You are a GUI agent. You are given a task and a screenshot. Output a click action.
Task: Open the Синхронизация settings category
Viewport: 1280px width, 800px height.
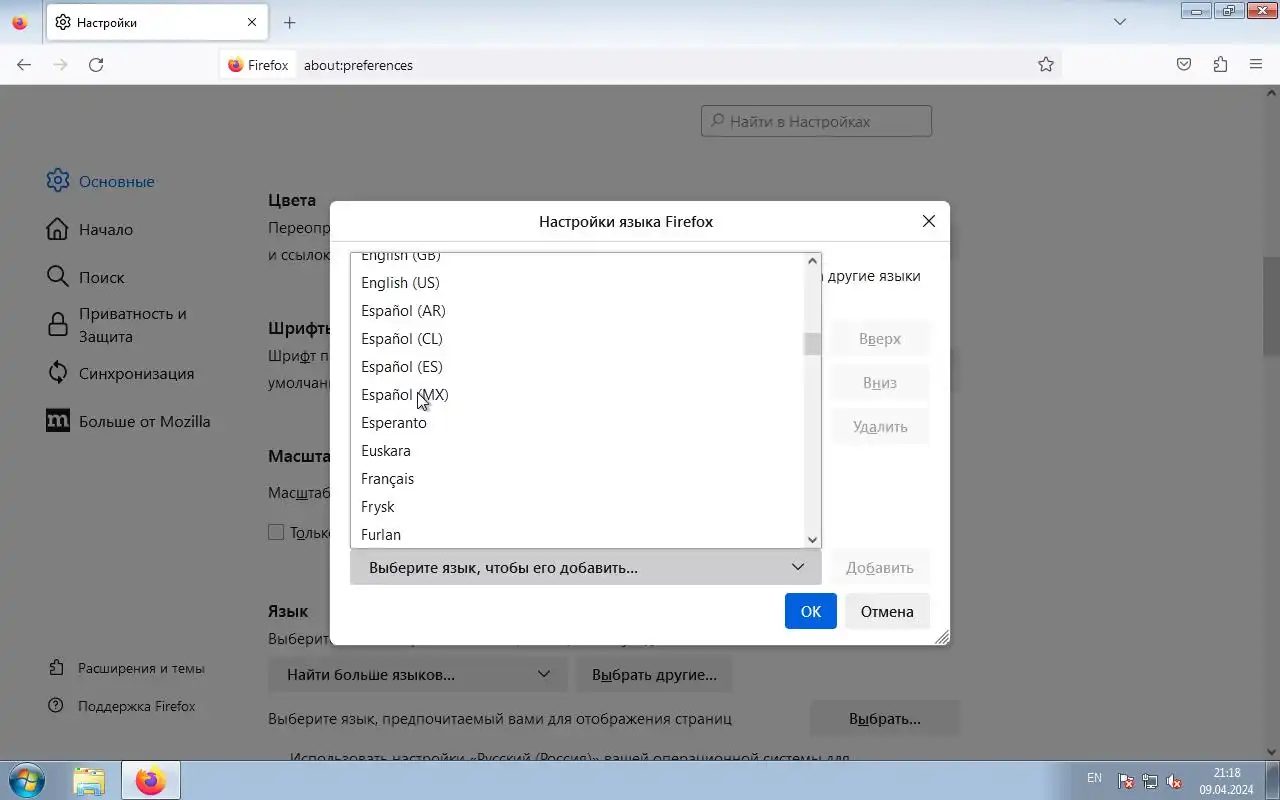(121, 374)
